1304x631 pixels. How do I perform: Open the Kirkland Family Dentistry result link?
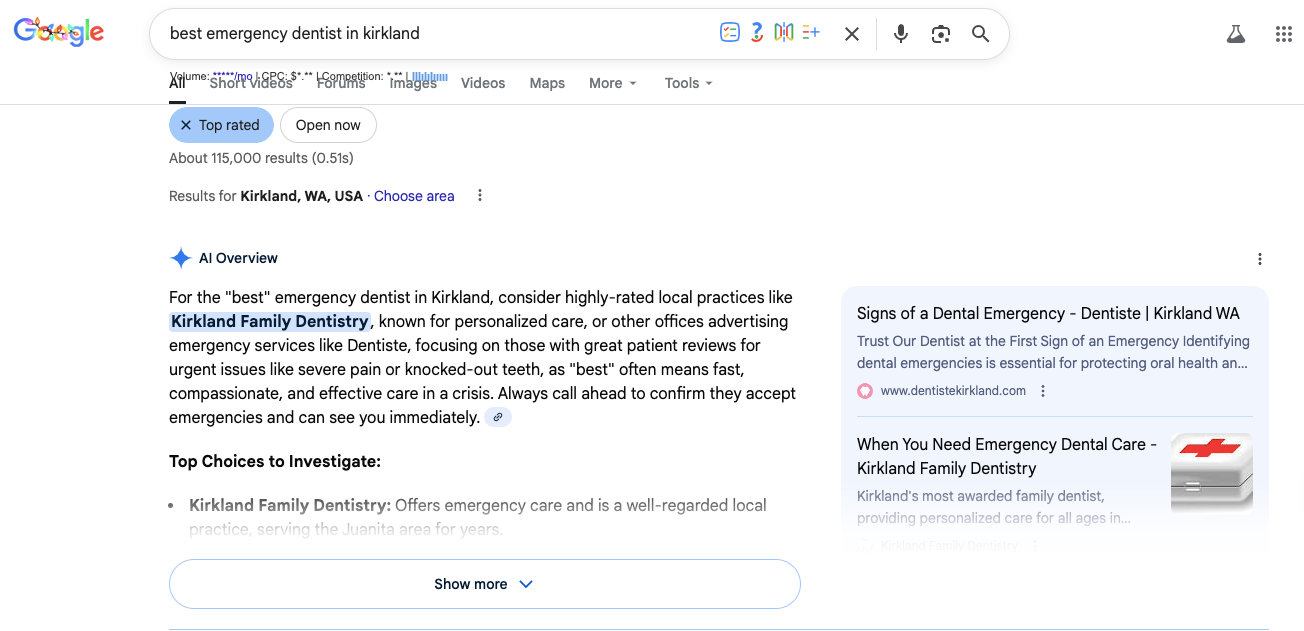pos(1006,456)
